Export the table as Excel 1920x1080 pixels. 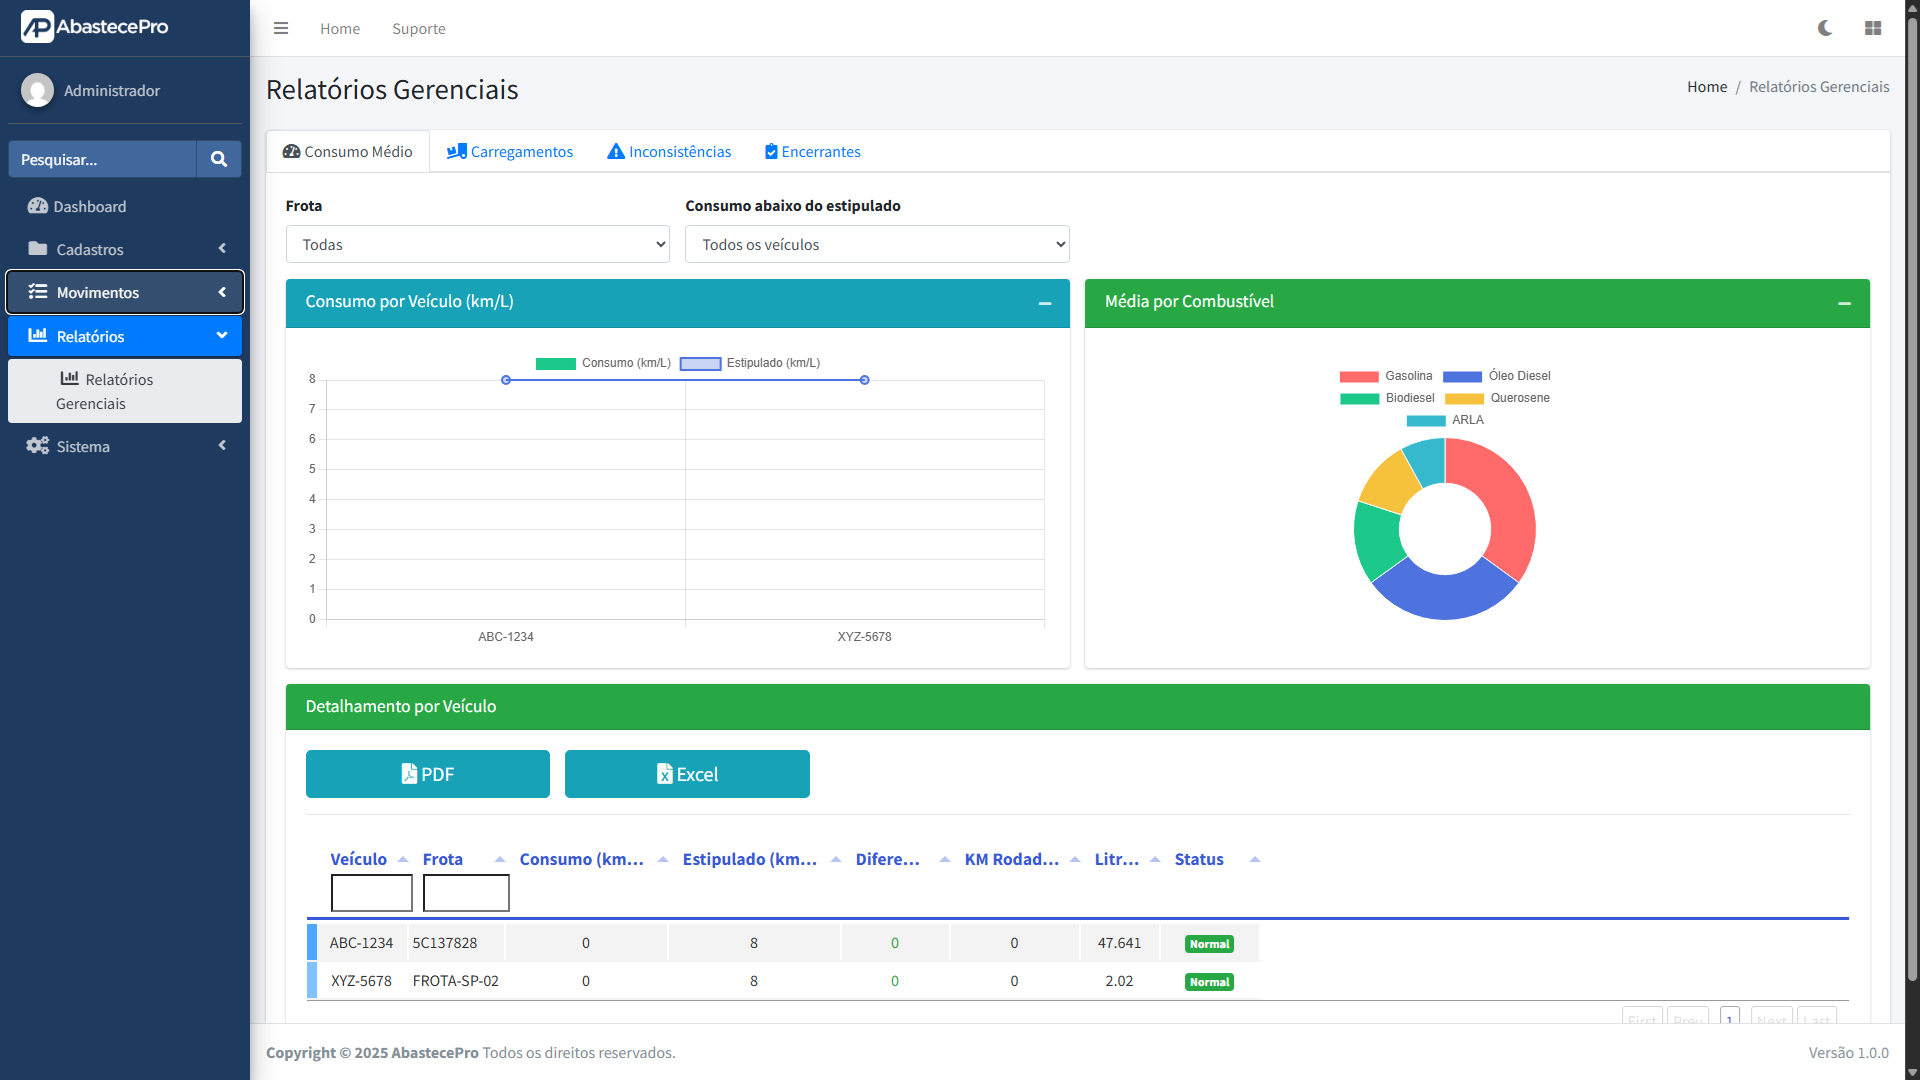[x=687, y=774]
